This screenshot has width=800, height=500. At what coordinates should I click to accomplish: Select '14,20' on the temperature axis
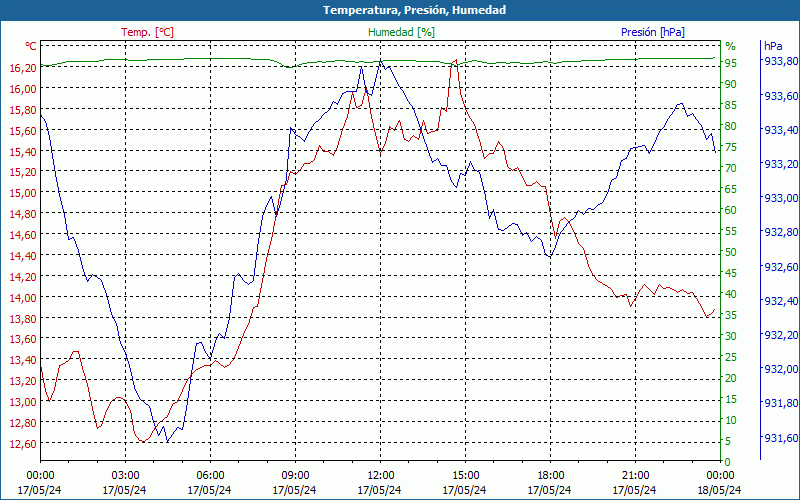pos(23,277)
